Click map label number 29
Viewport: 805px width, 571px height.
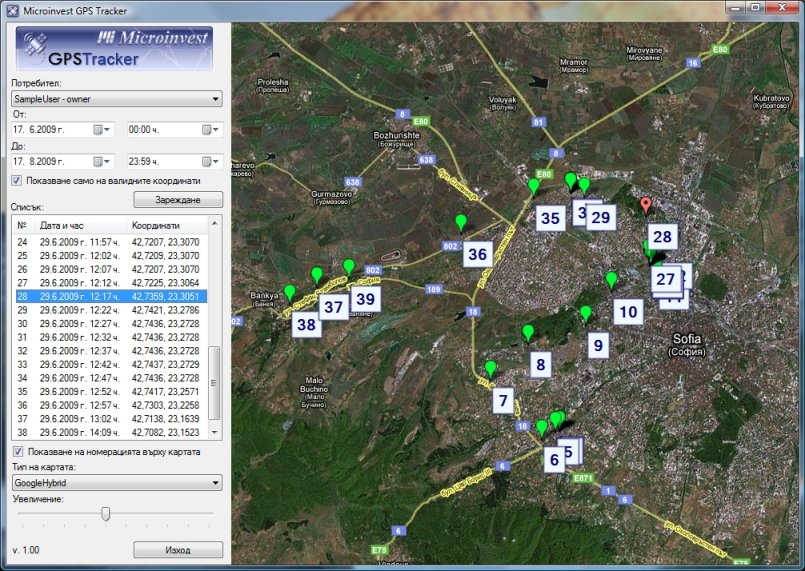point(601,218)
